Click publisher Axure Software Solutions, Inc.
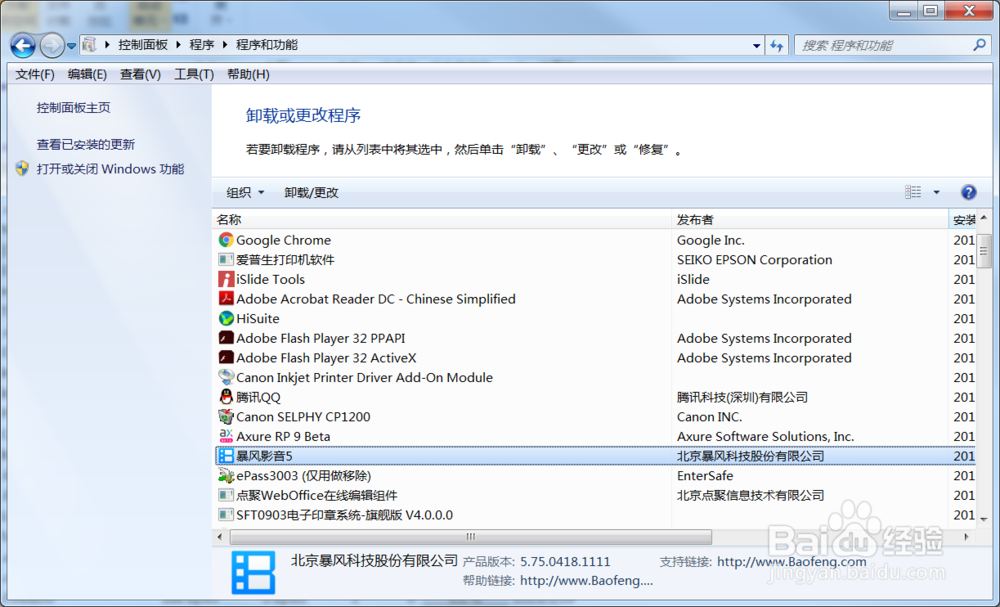The width and height of the screenshot is (1000, 607). click(765, 437)
